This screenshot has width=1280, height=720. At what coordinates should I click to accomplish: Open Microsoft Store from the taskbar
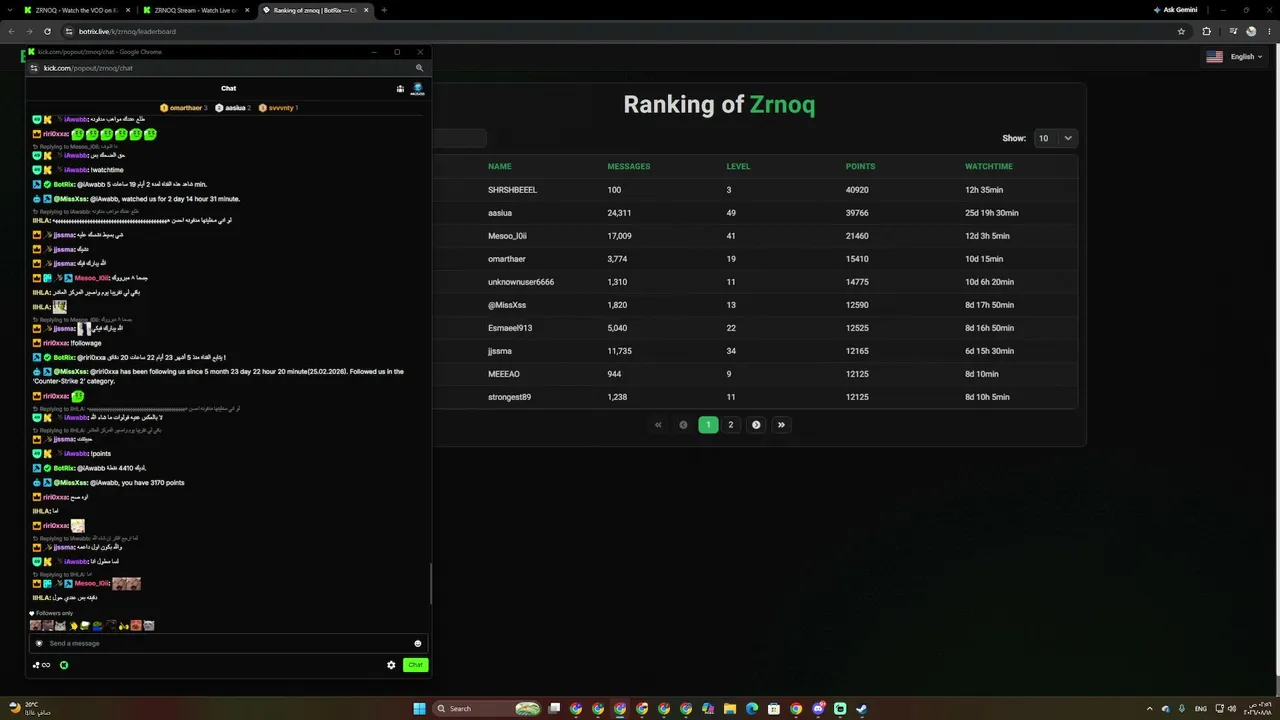774,709
